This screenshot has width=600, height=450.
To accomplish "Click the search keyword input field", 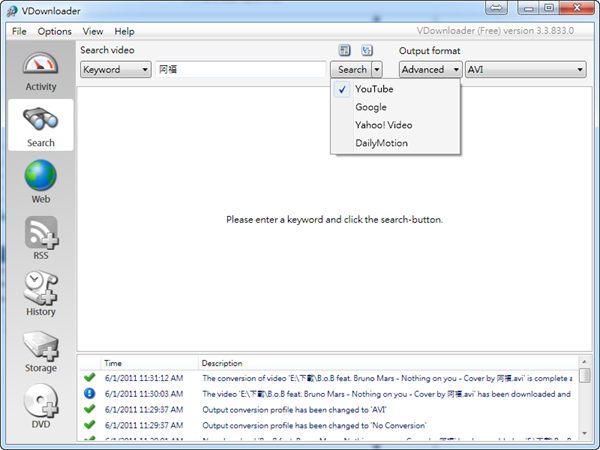I will coord(241,70).
